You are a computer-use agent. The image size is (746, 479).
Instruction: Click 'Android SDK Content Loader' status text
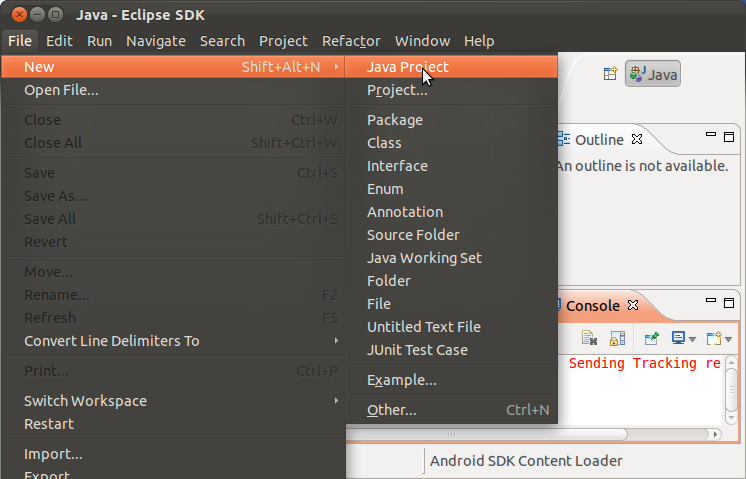(x=526, y=460)
